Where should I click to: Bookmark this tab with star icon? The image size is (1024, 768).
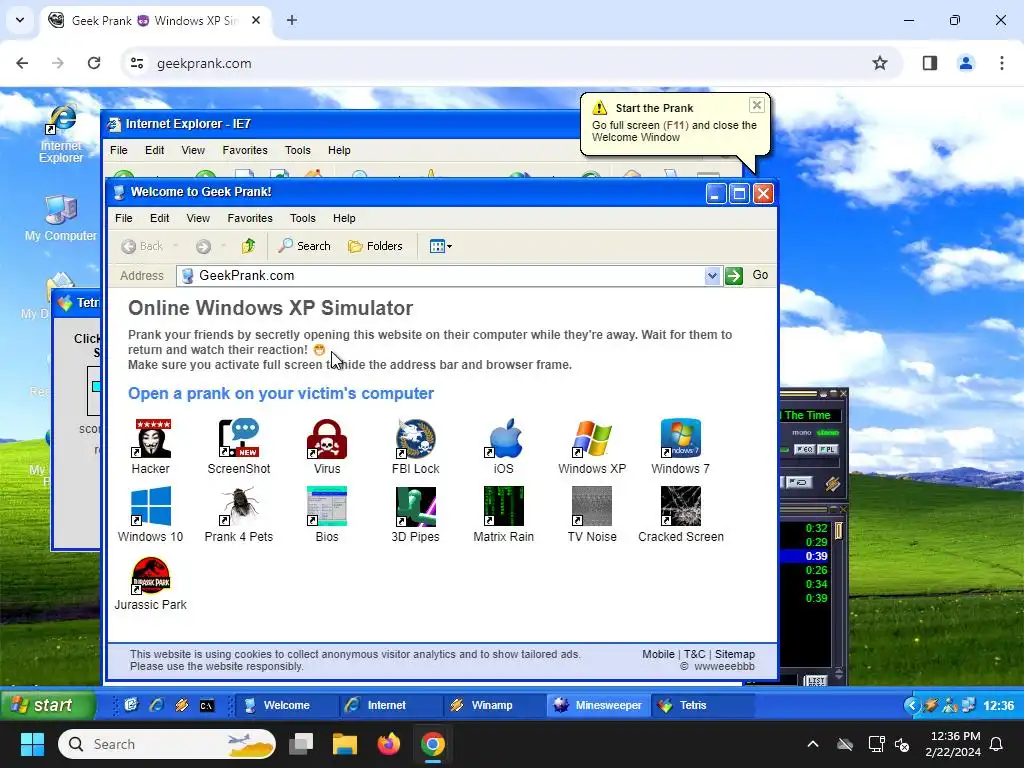point(880,63)
